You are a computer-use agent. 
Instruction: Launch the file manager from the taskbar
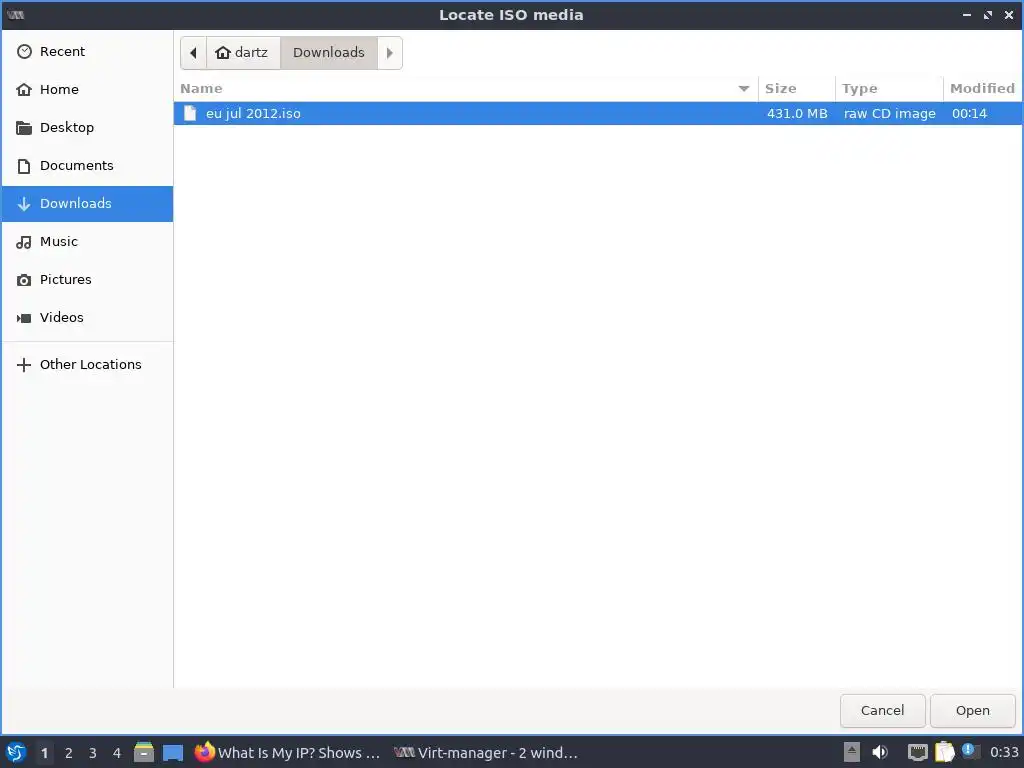(144, 753)
